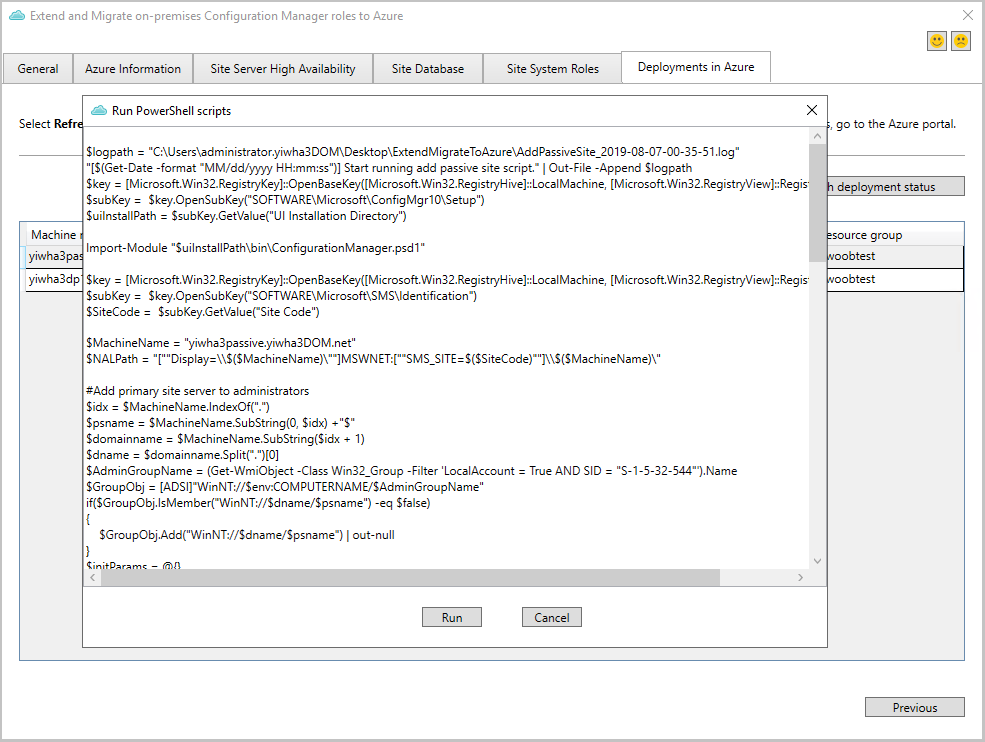Click the cloud icon on Run PowerShell scripts dialog
This screenshot has width=985, height=742.
click(100, 110)
